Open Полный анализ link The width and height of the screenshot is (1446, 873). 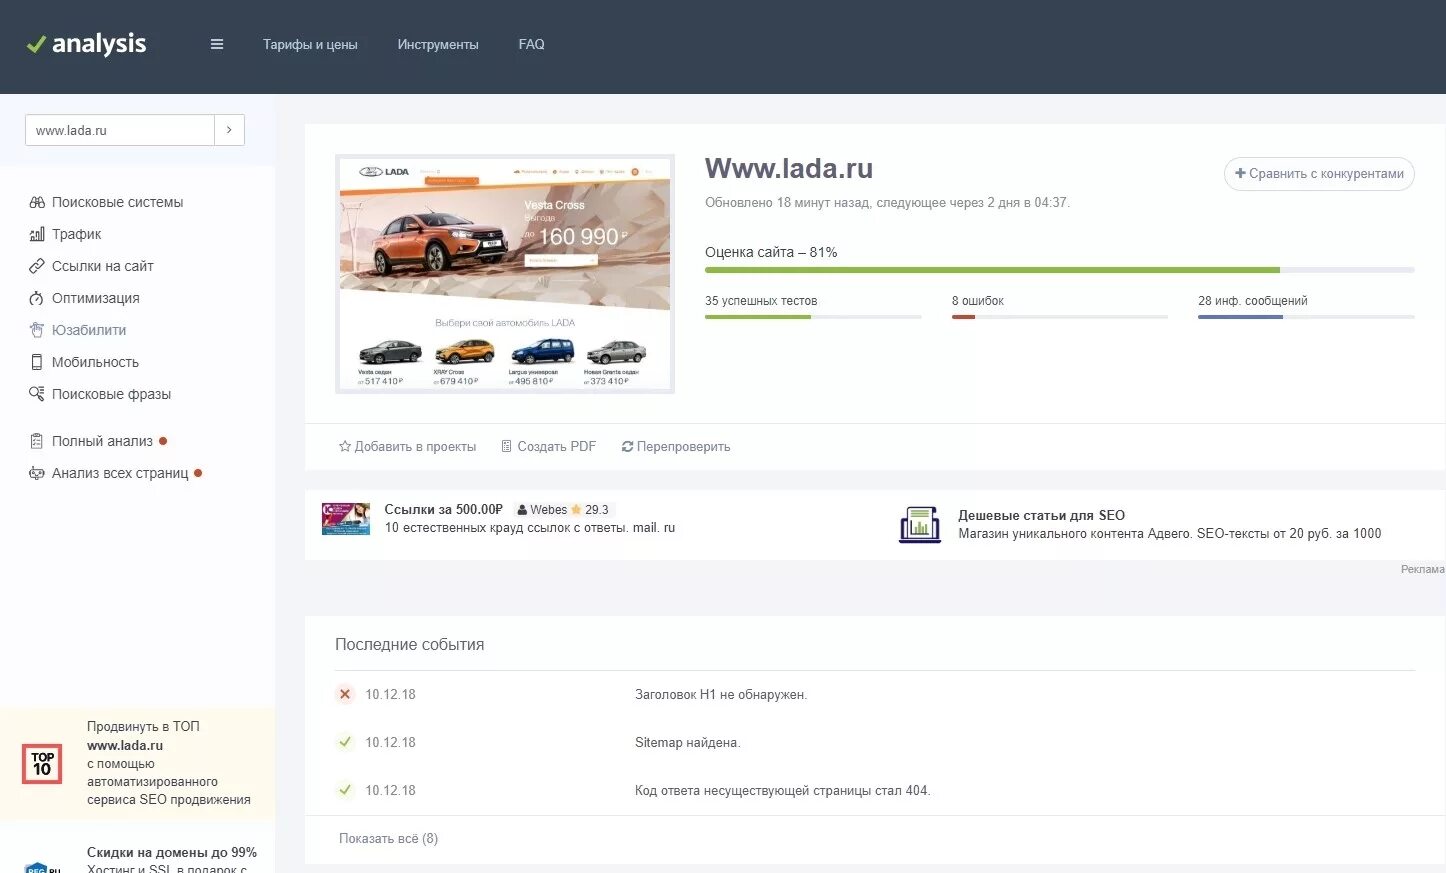(102, 441)
